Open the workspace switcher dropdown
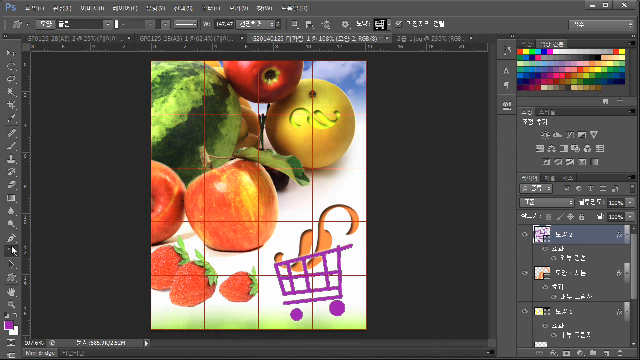This screenshot has width=640, height=360. click(x=601, y=25)
